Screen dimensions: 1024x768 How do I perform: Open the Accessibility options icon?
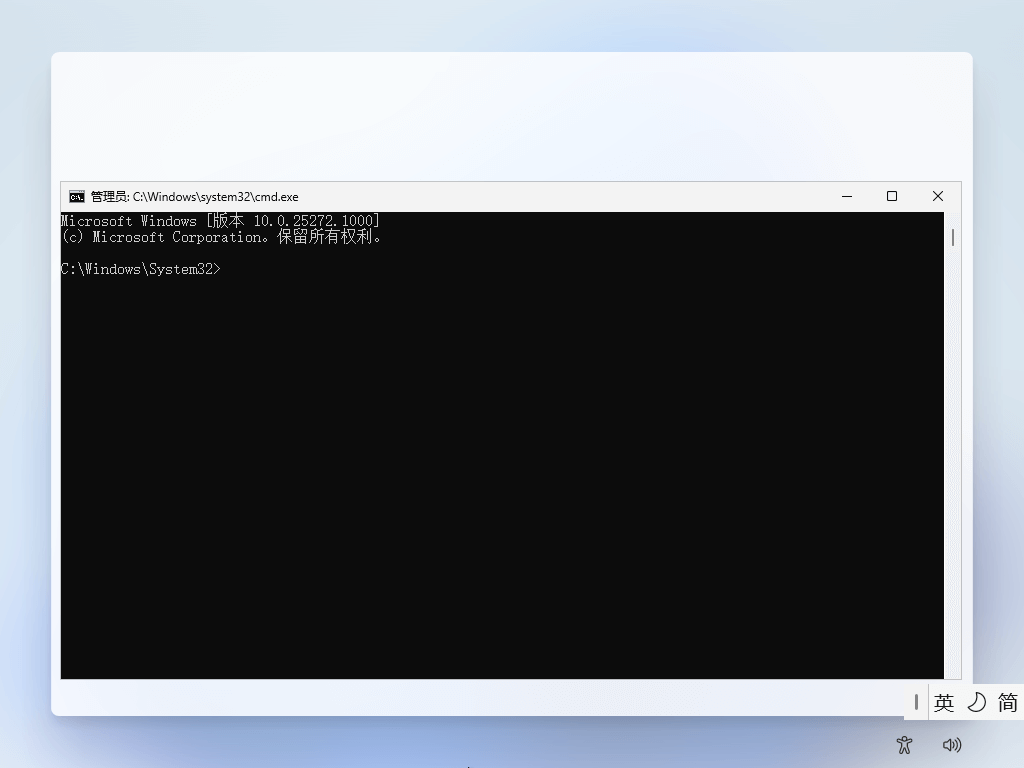904,744
